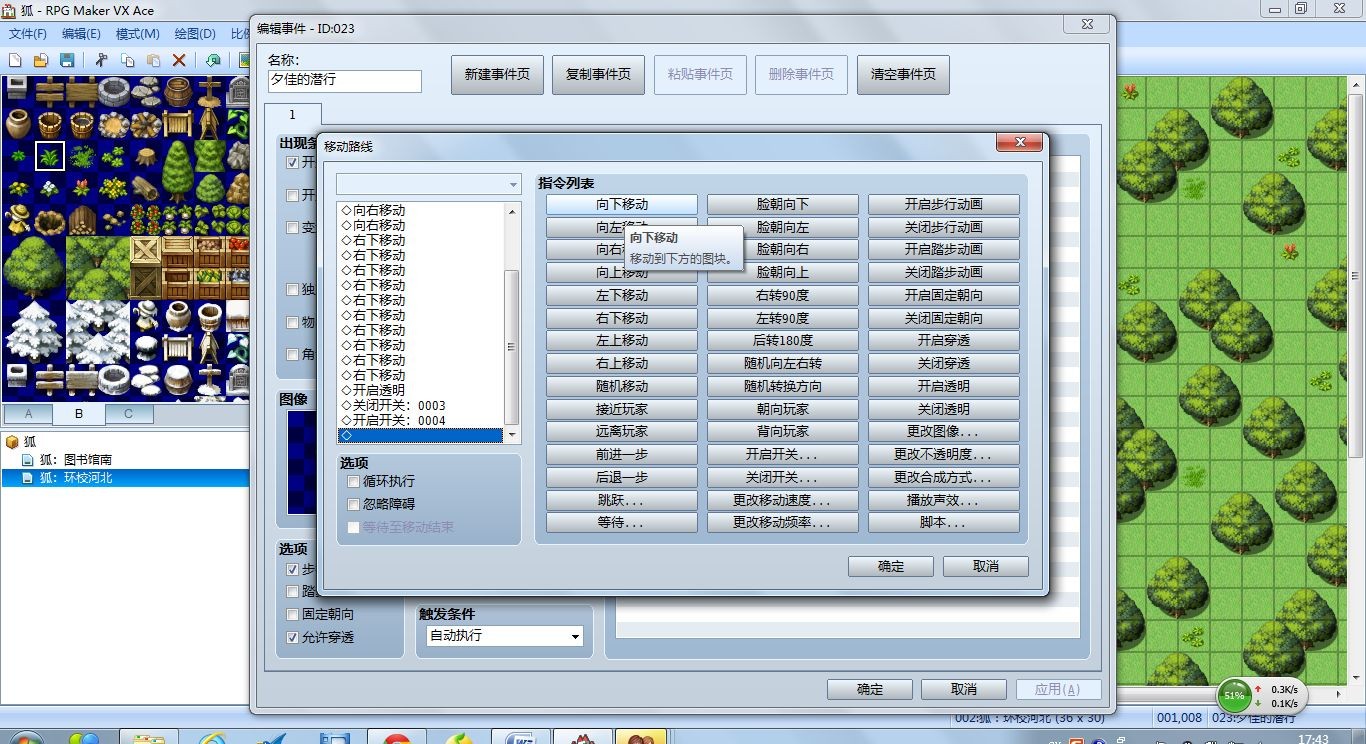The height and width of the screenshot is (744, 1366).
Task: Click the 脚本... command button
Action: [x=943, y=523]
